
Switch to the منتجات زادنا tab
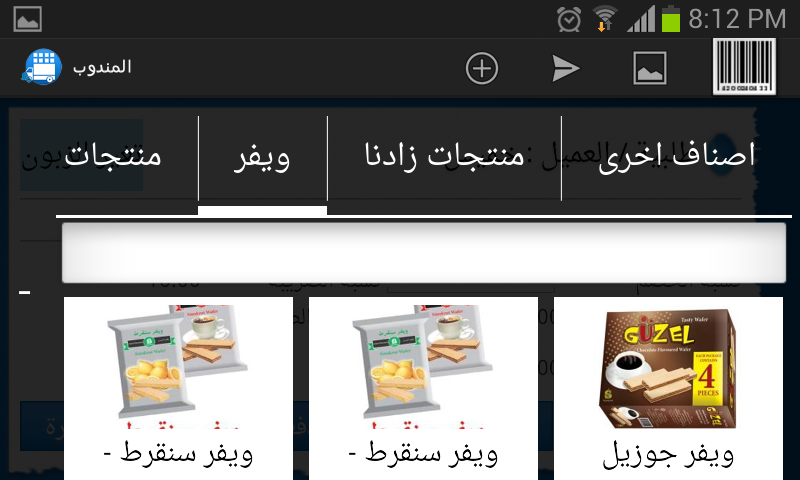click(444, 158)
